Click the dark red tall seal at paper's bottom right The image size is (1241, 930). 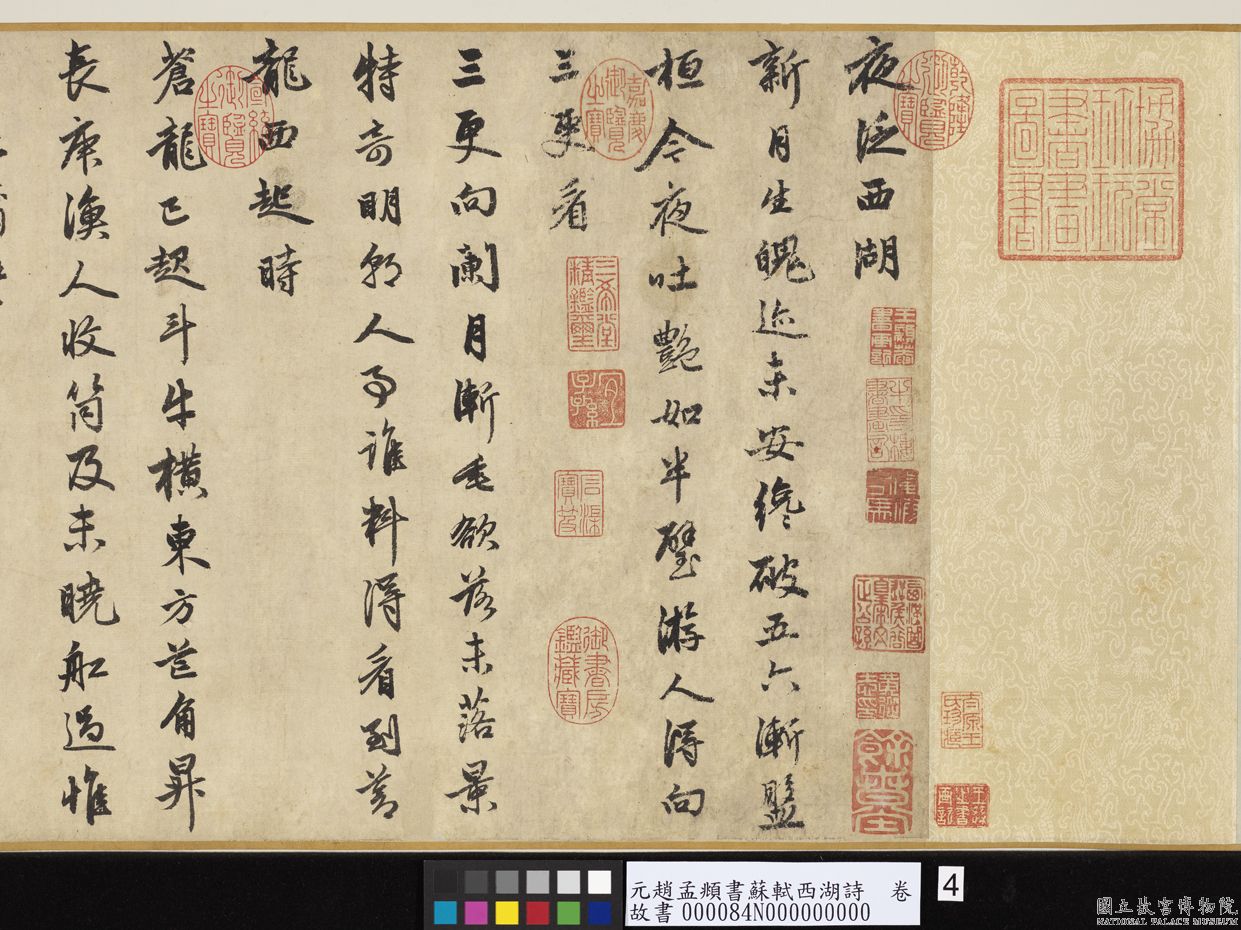881,781
